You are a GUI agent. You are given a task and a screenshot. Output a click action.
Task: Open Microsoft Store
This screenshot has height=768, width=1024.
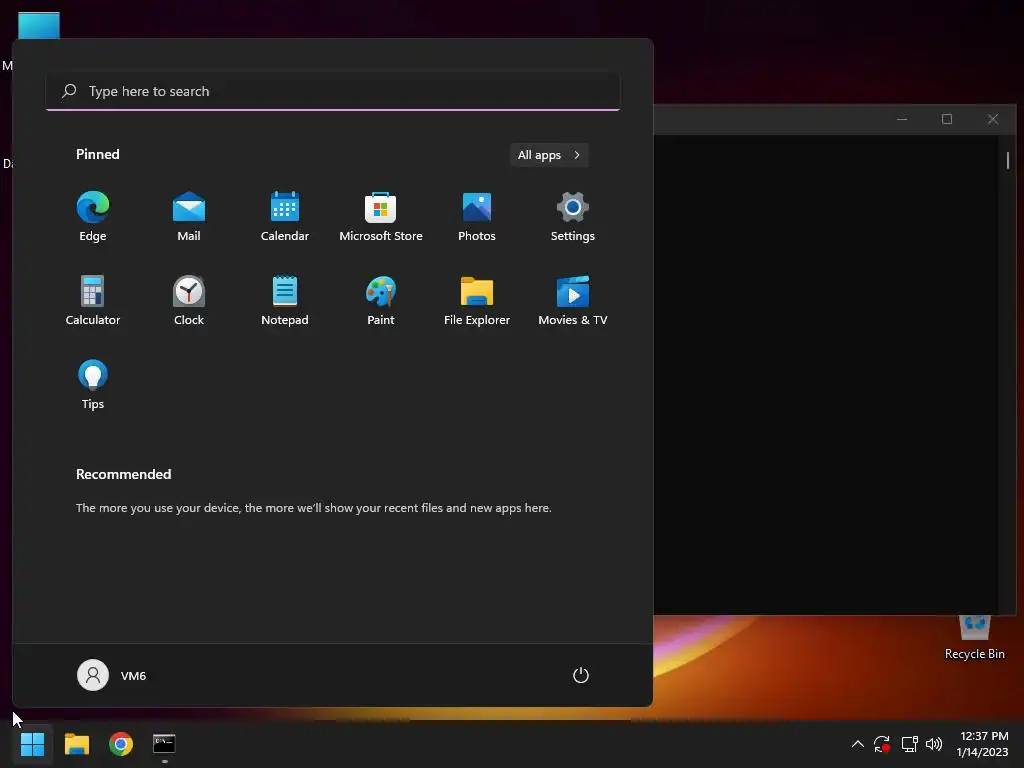click(x=381, y=217)
